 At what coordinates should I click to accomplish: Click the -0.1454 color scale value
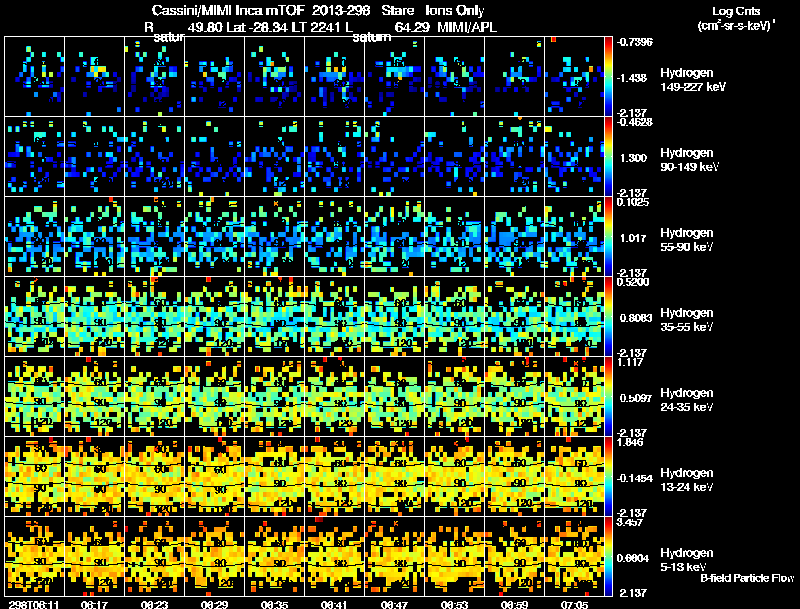pos(635,478)
